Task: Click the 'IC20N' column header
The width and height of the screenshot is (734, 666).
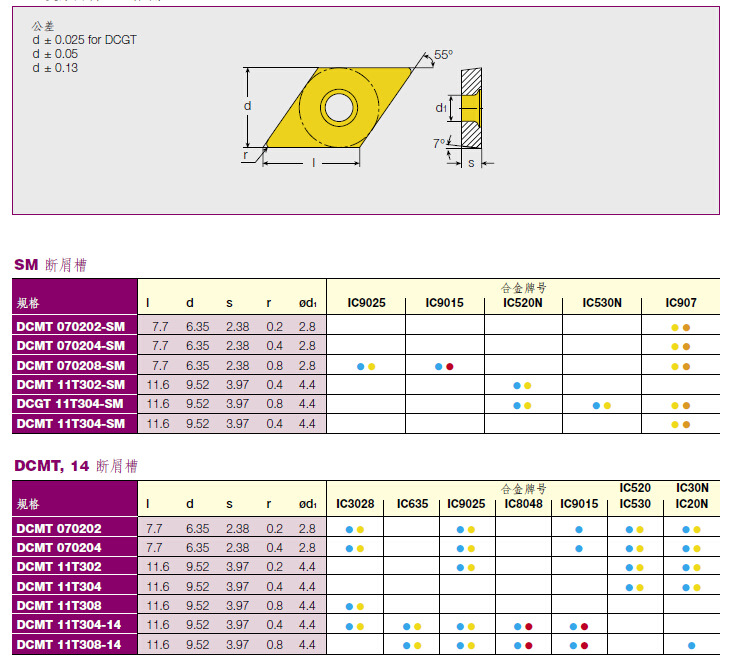Action: pyautogui.click(x=691, y=504)
